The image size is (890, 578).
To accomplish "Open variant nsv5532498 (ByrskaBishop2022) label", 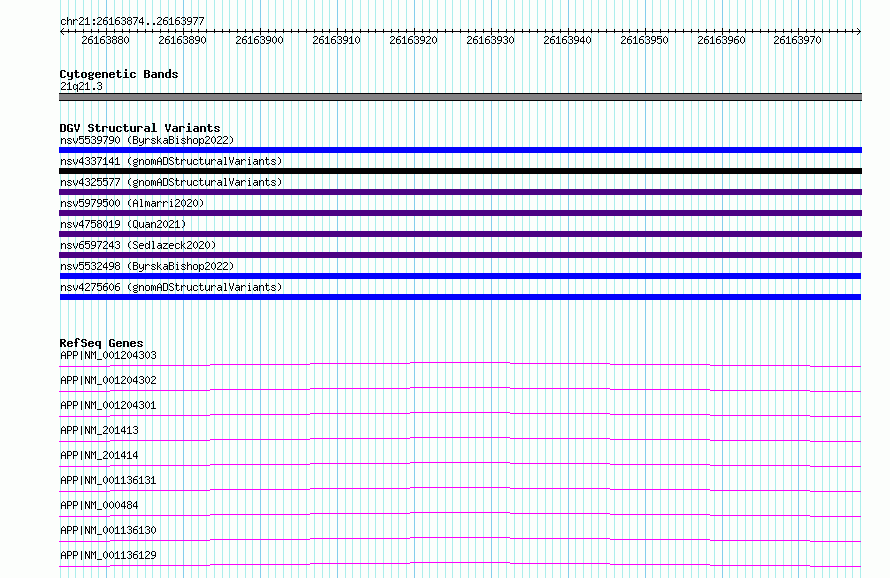I will click(x=147, y=266).
